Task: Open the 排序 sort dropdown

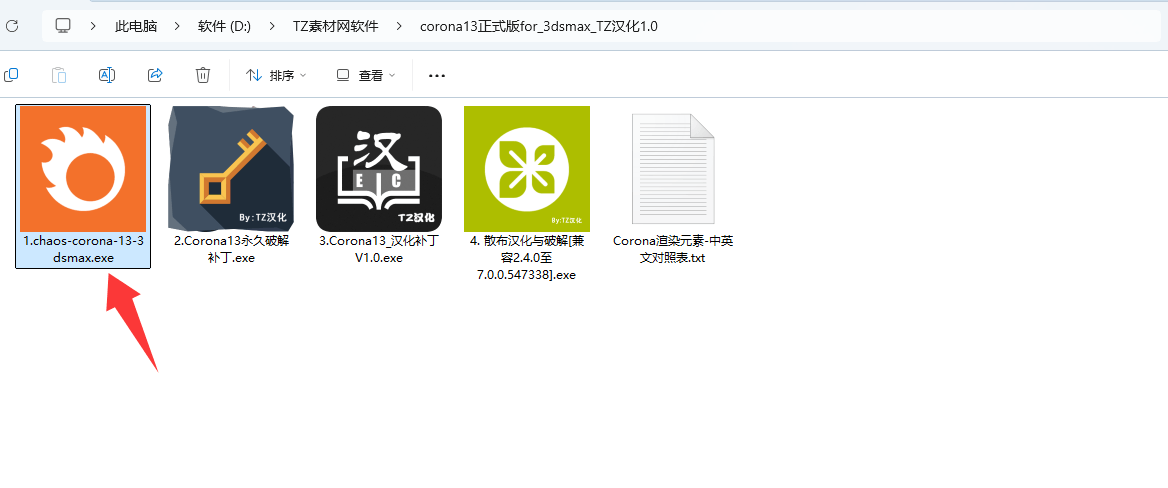Action: point(276,75)
